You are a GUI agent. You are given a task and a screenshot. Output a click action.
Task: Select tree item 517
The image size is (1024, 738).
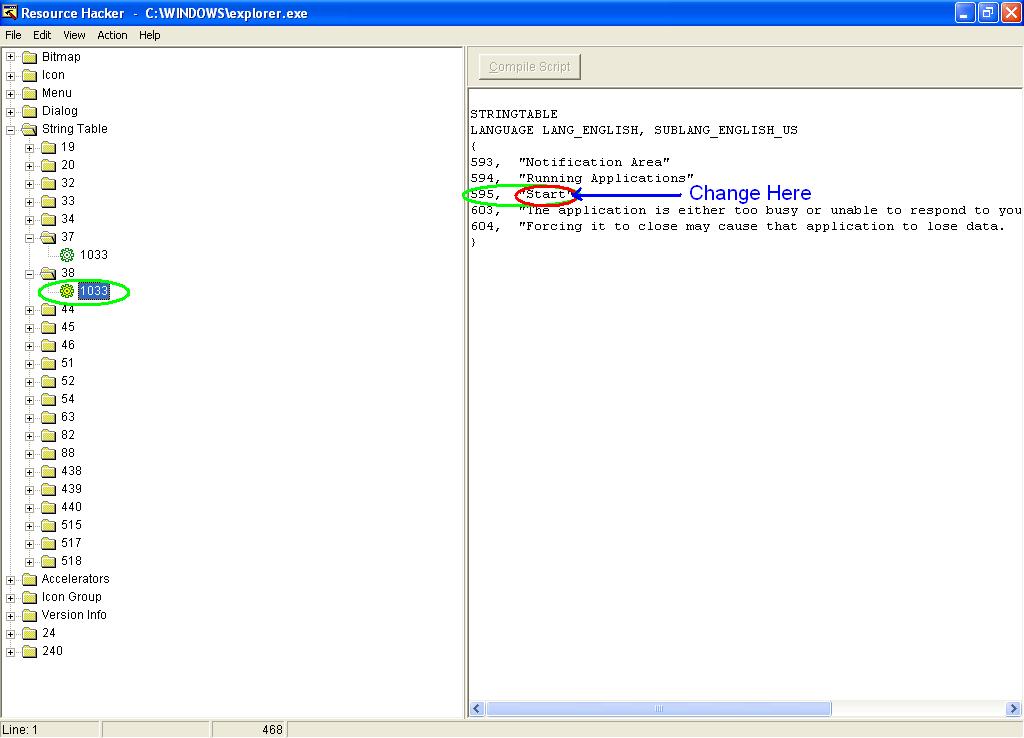coord(71,543)
